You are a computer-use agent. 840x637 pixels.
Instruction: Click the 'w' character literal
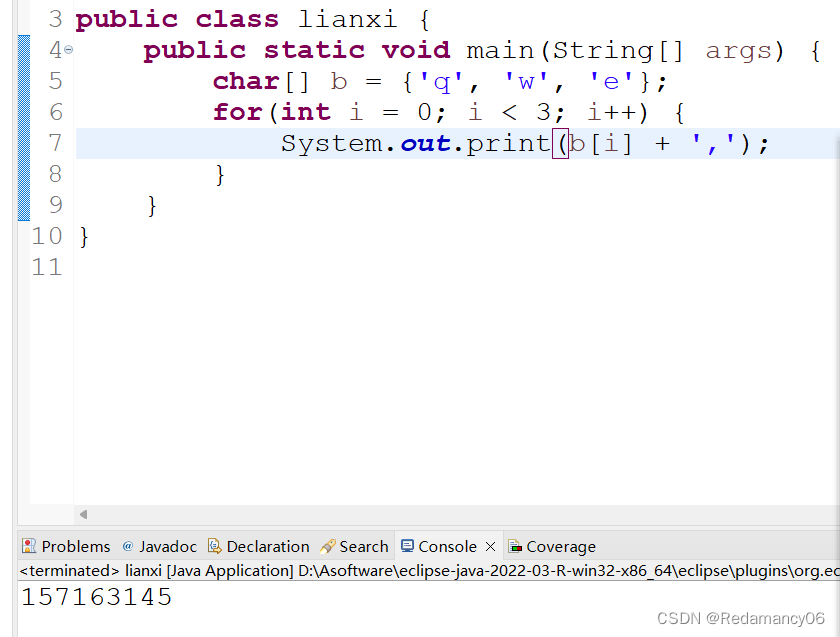pos(526,81)
